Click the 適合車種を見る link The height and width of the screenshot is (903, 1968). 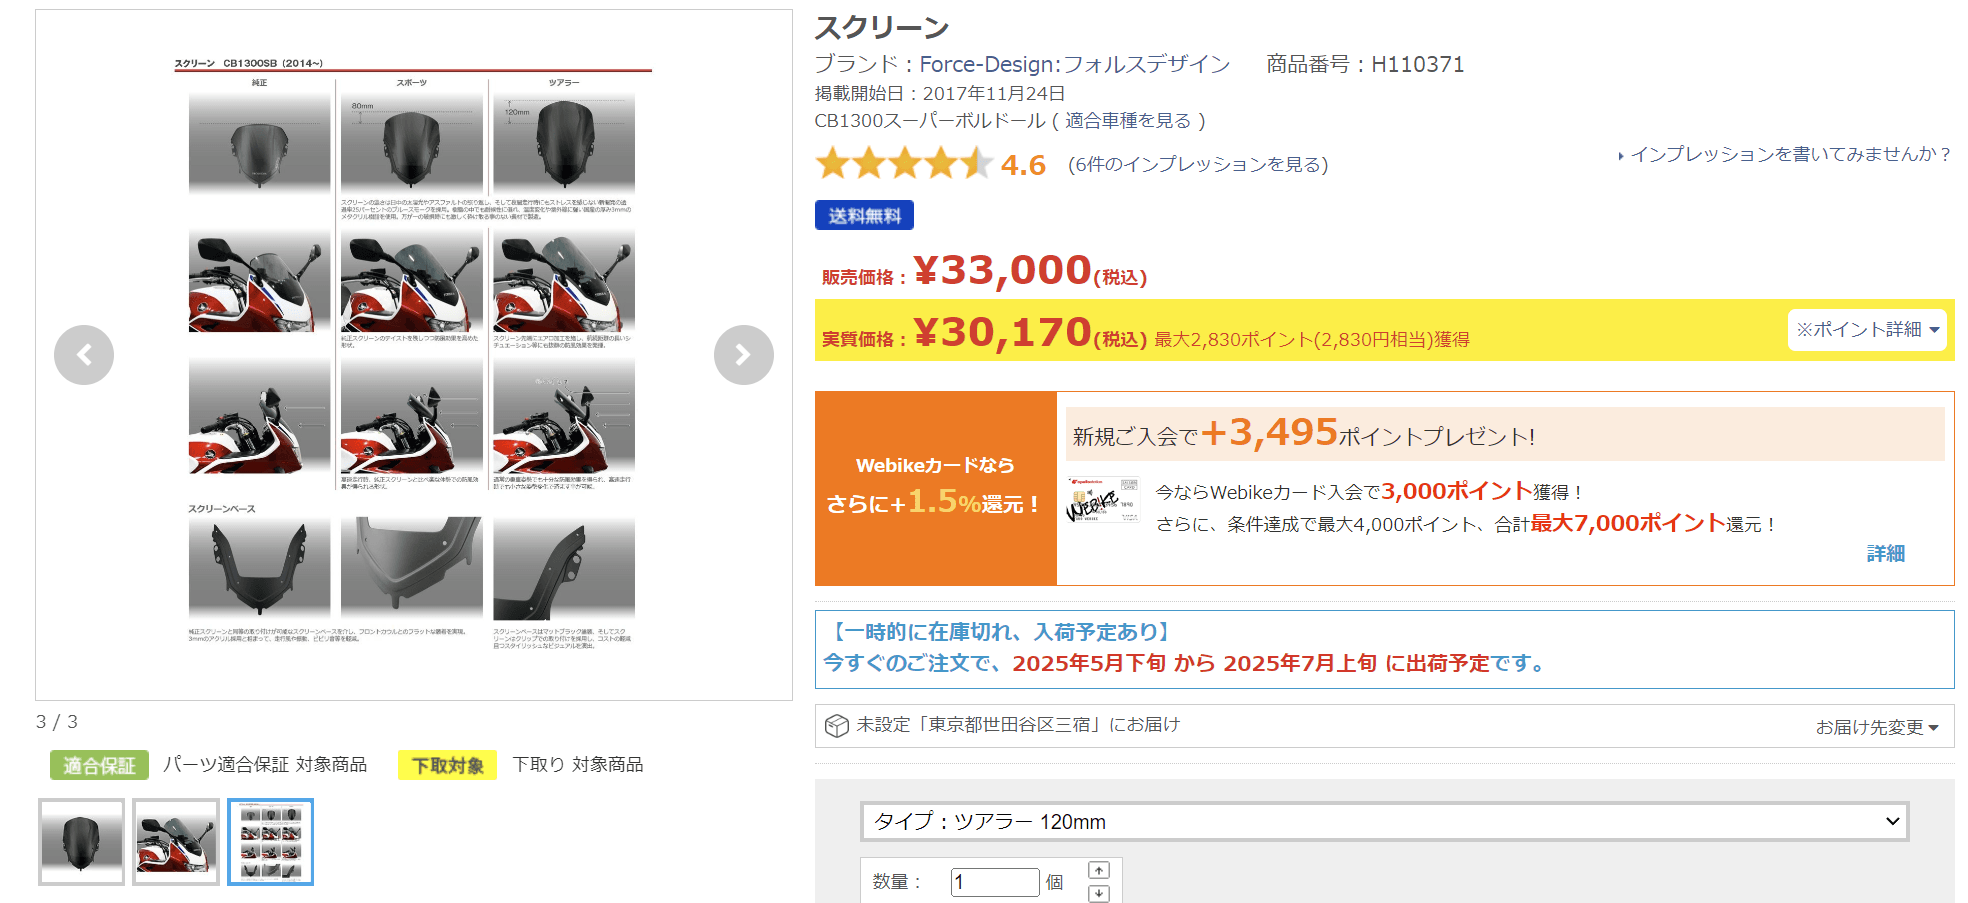(1128, 121)
